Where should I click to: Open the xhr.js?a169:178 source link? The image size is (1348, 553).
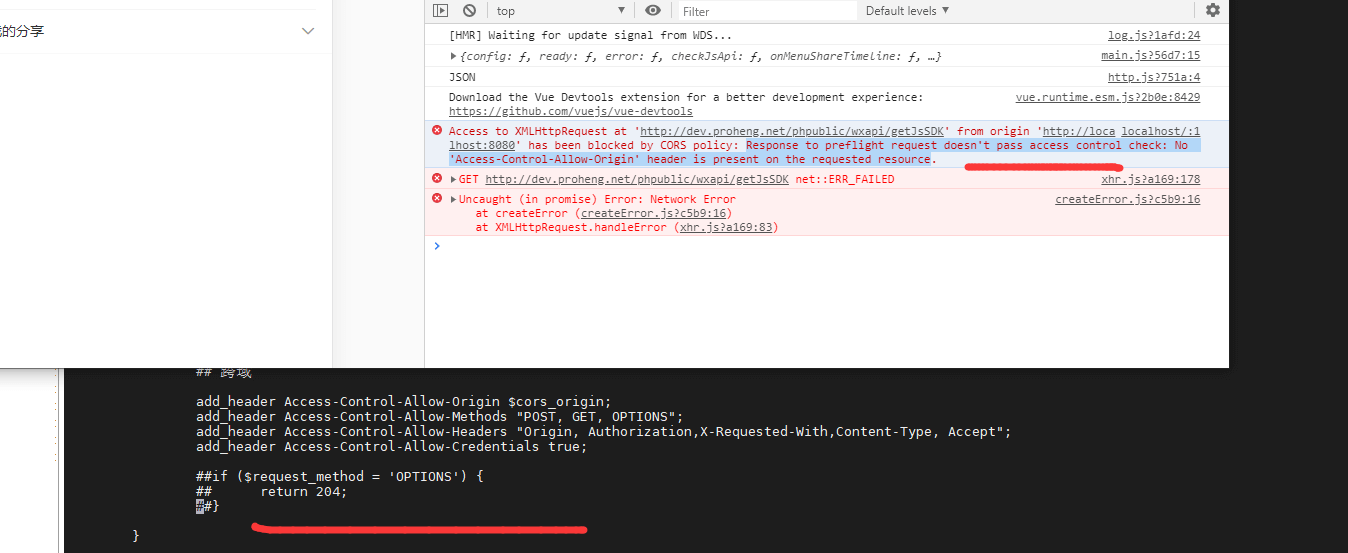click(1150, 180)
